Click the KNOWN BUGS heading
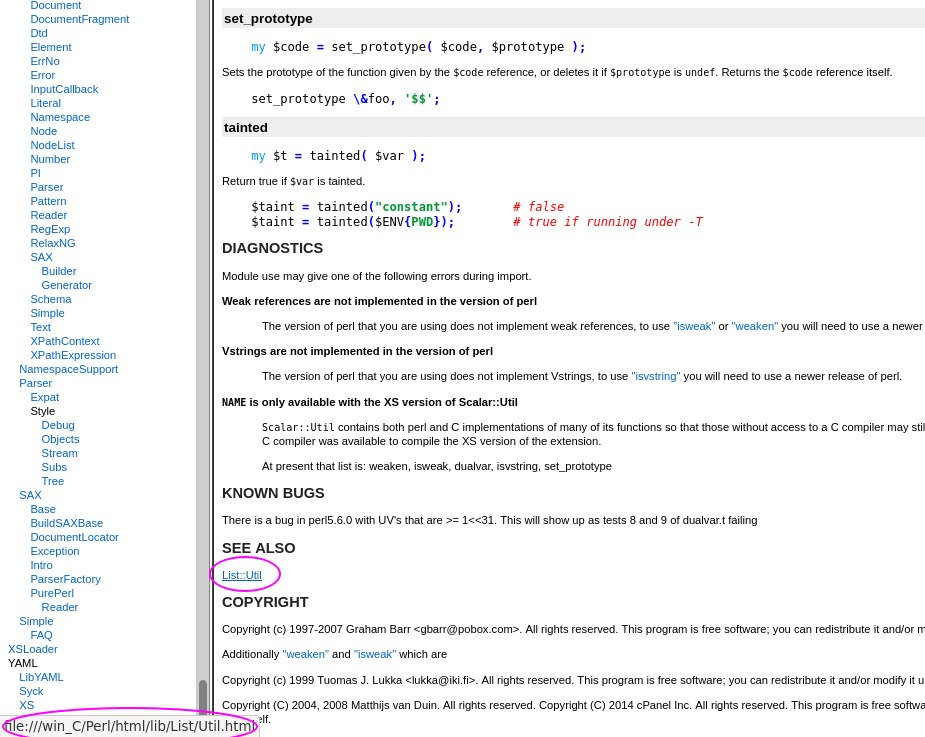925x737 pixels. [x=273, y=493]
